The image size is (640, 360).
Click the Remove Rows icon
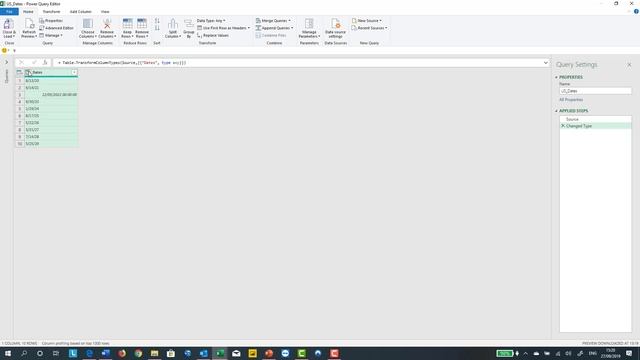coord(142,24)
